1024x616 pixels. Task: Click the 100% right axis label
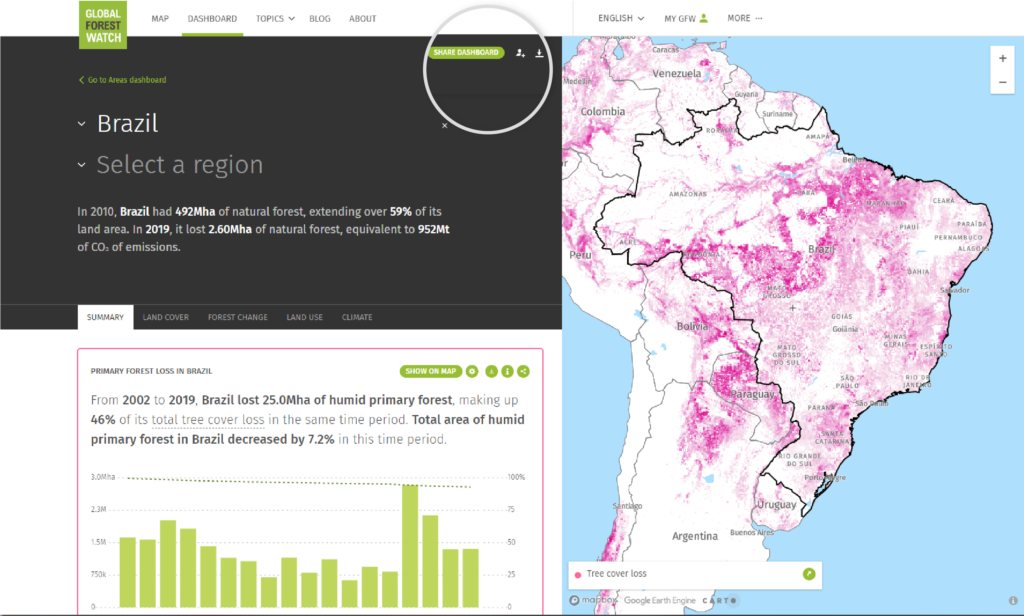point(516,477)
